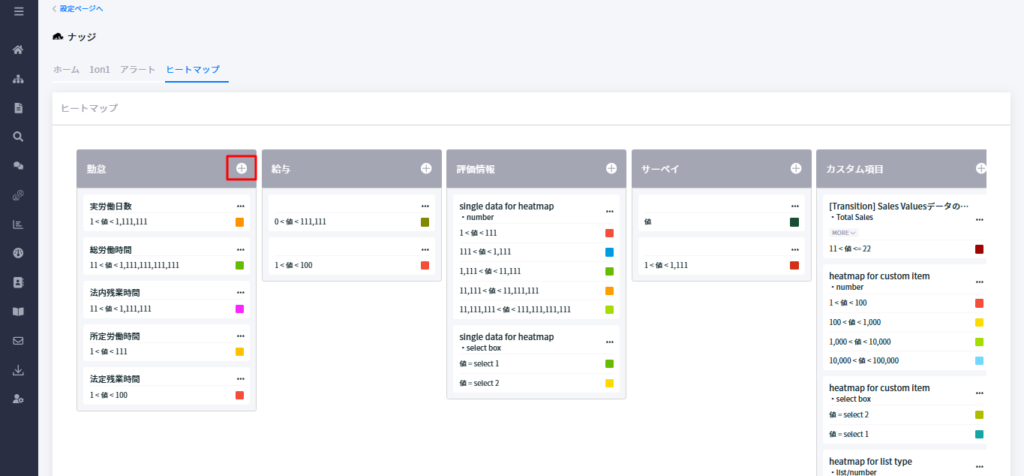Open the organization chart sidebar icon
This screenshot has height=476, width=1024.
18,79
